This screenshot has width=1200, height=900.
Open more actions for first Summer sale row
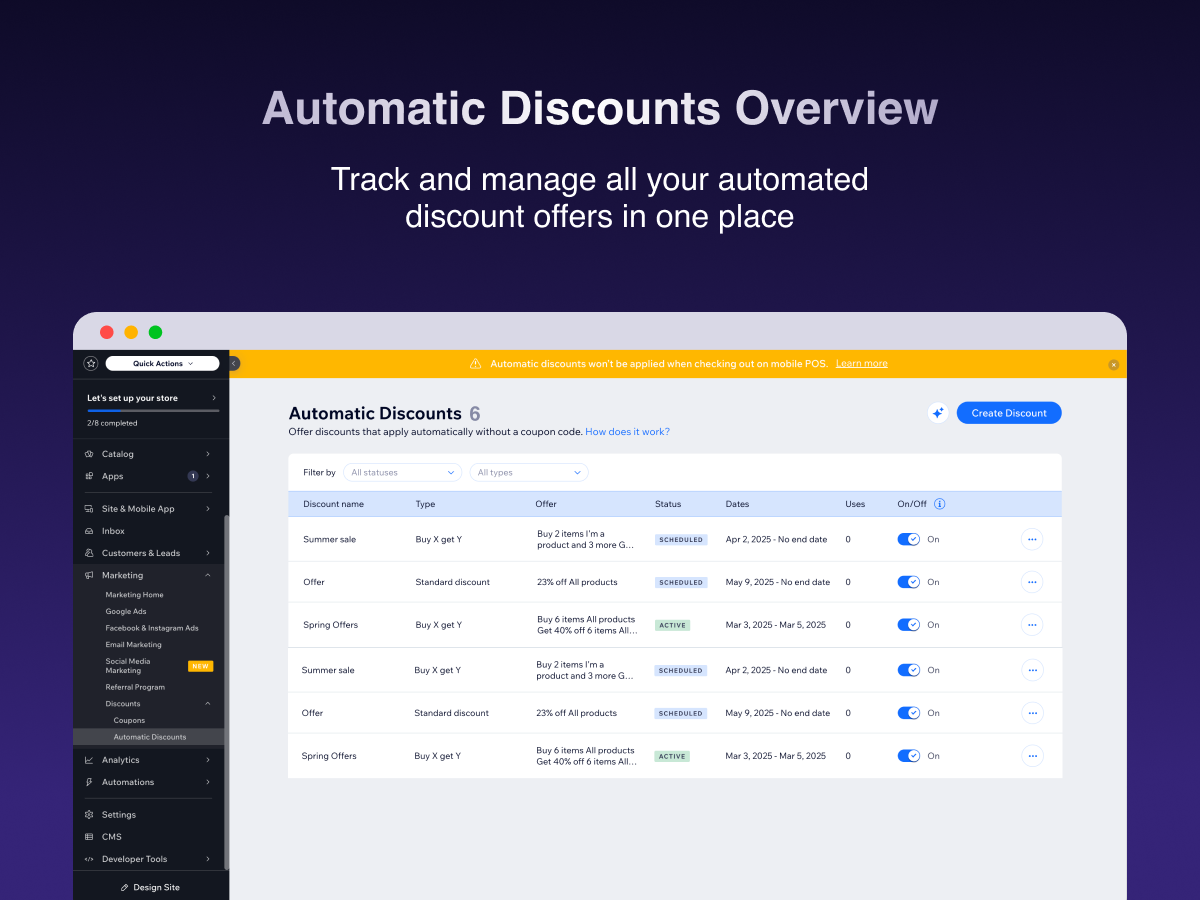(x=1032, y=539)
